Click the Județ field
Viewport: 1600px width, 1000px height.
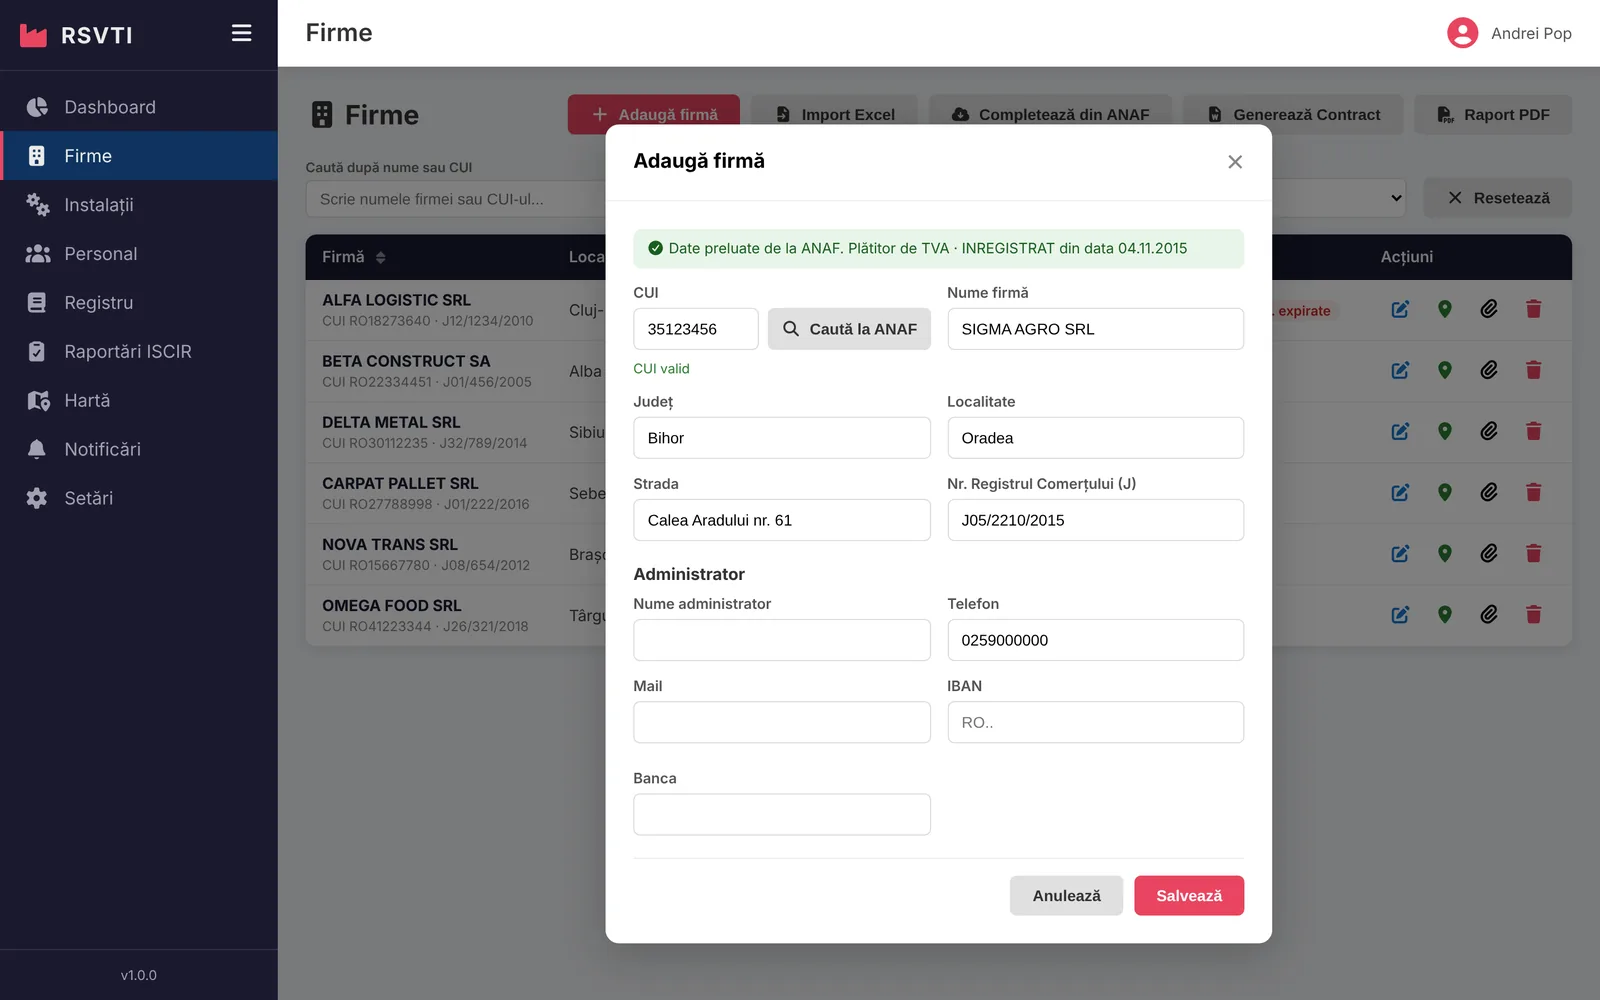click(x=782, y=438)
